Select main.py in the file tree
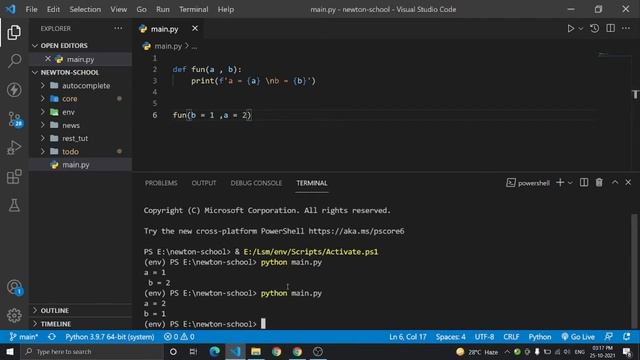The height and width of the screenshot is (360, 640). point(80,165)
